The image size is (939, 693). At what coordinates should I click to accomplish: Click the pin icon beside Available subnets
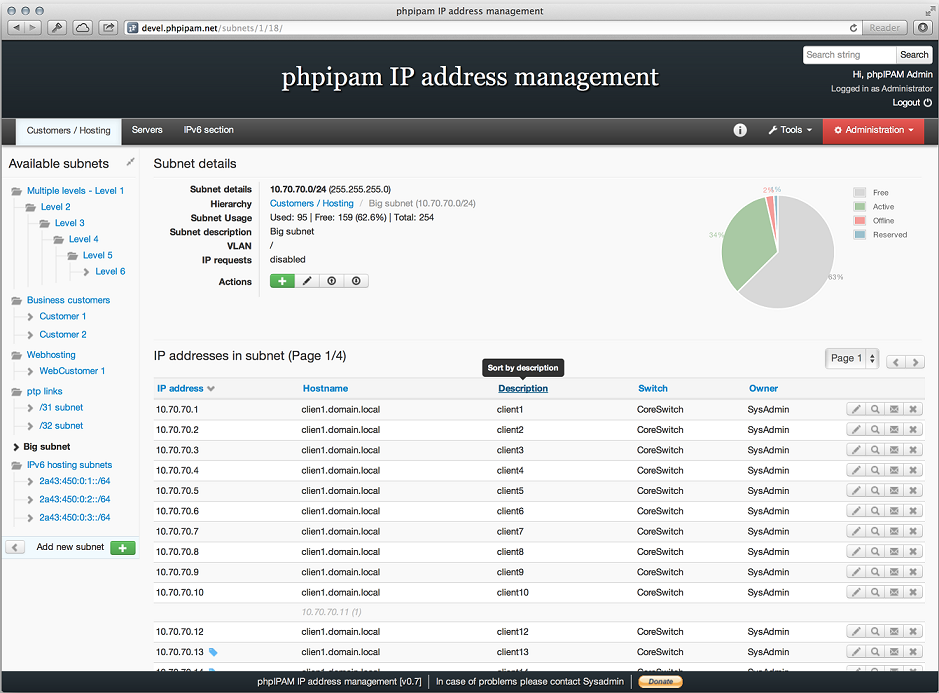[x=130, y=162]
